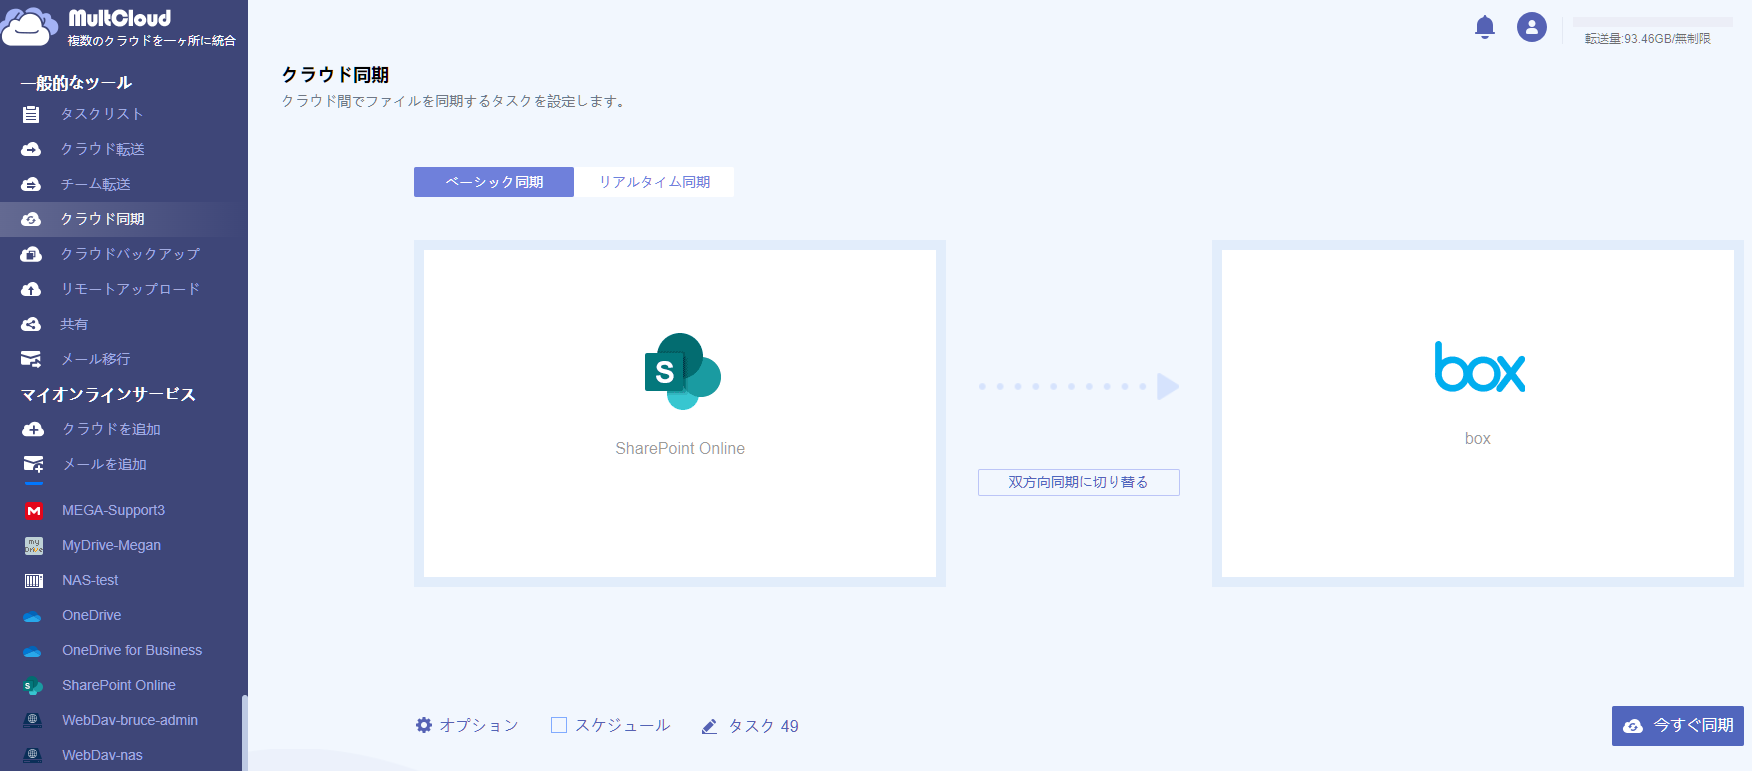The width and height of the screenshot is (1752, 771).
Task: Select the box destination panel
Action: point(1478,413)
